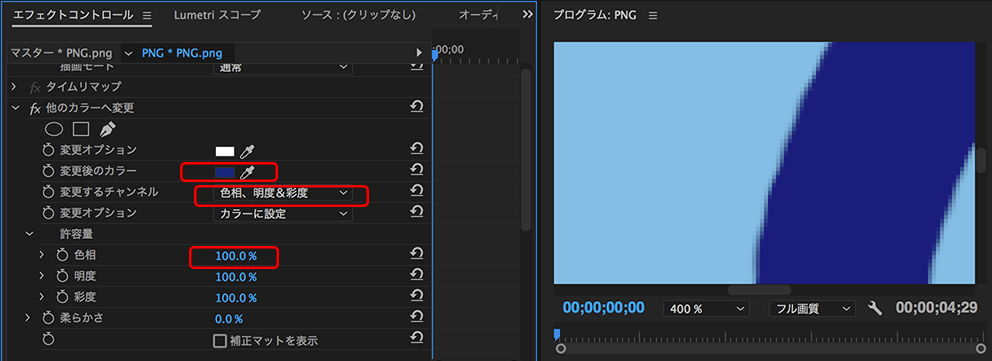This screenshot has height=361, width=992.
Task: Select the rectangle mask tool
Action: (x=80, y=129)
